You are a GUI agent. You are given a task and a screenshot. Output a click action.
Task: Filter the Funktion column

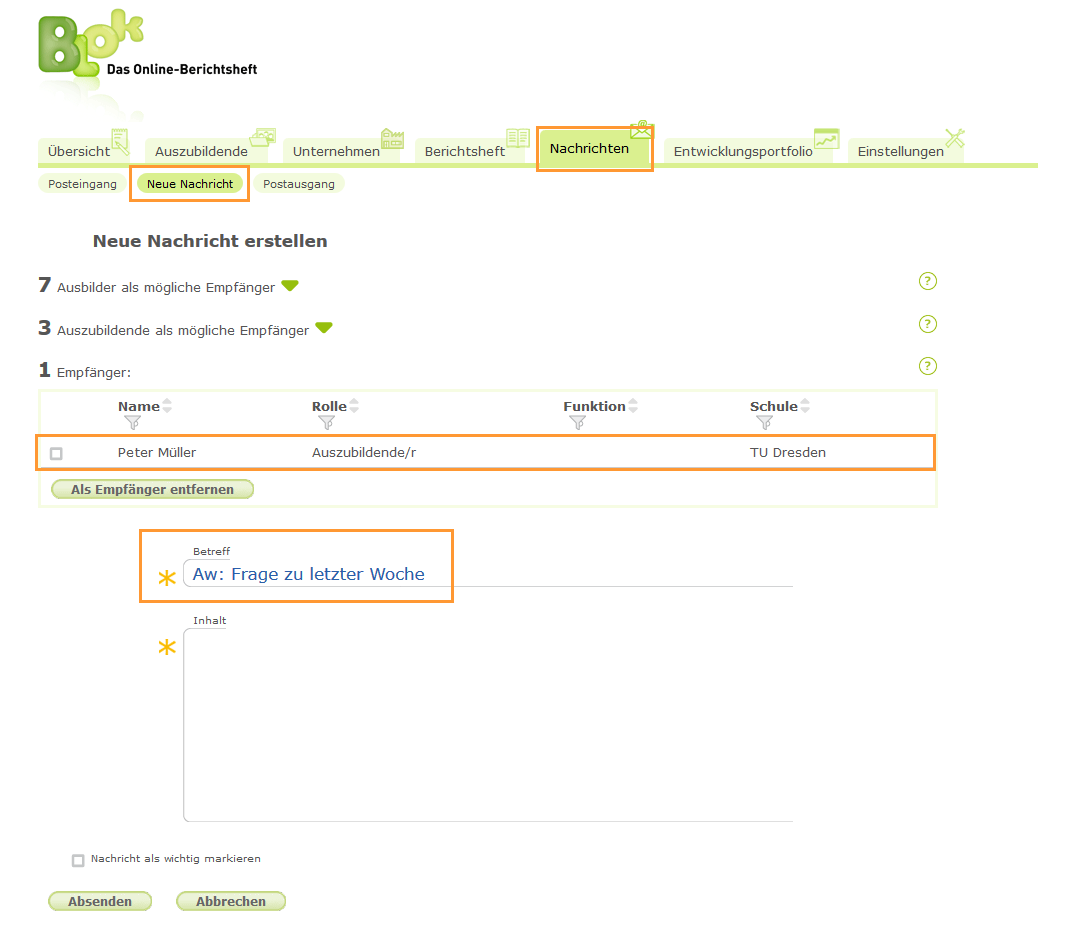click(577, 423)
